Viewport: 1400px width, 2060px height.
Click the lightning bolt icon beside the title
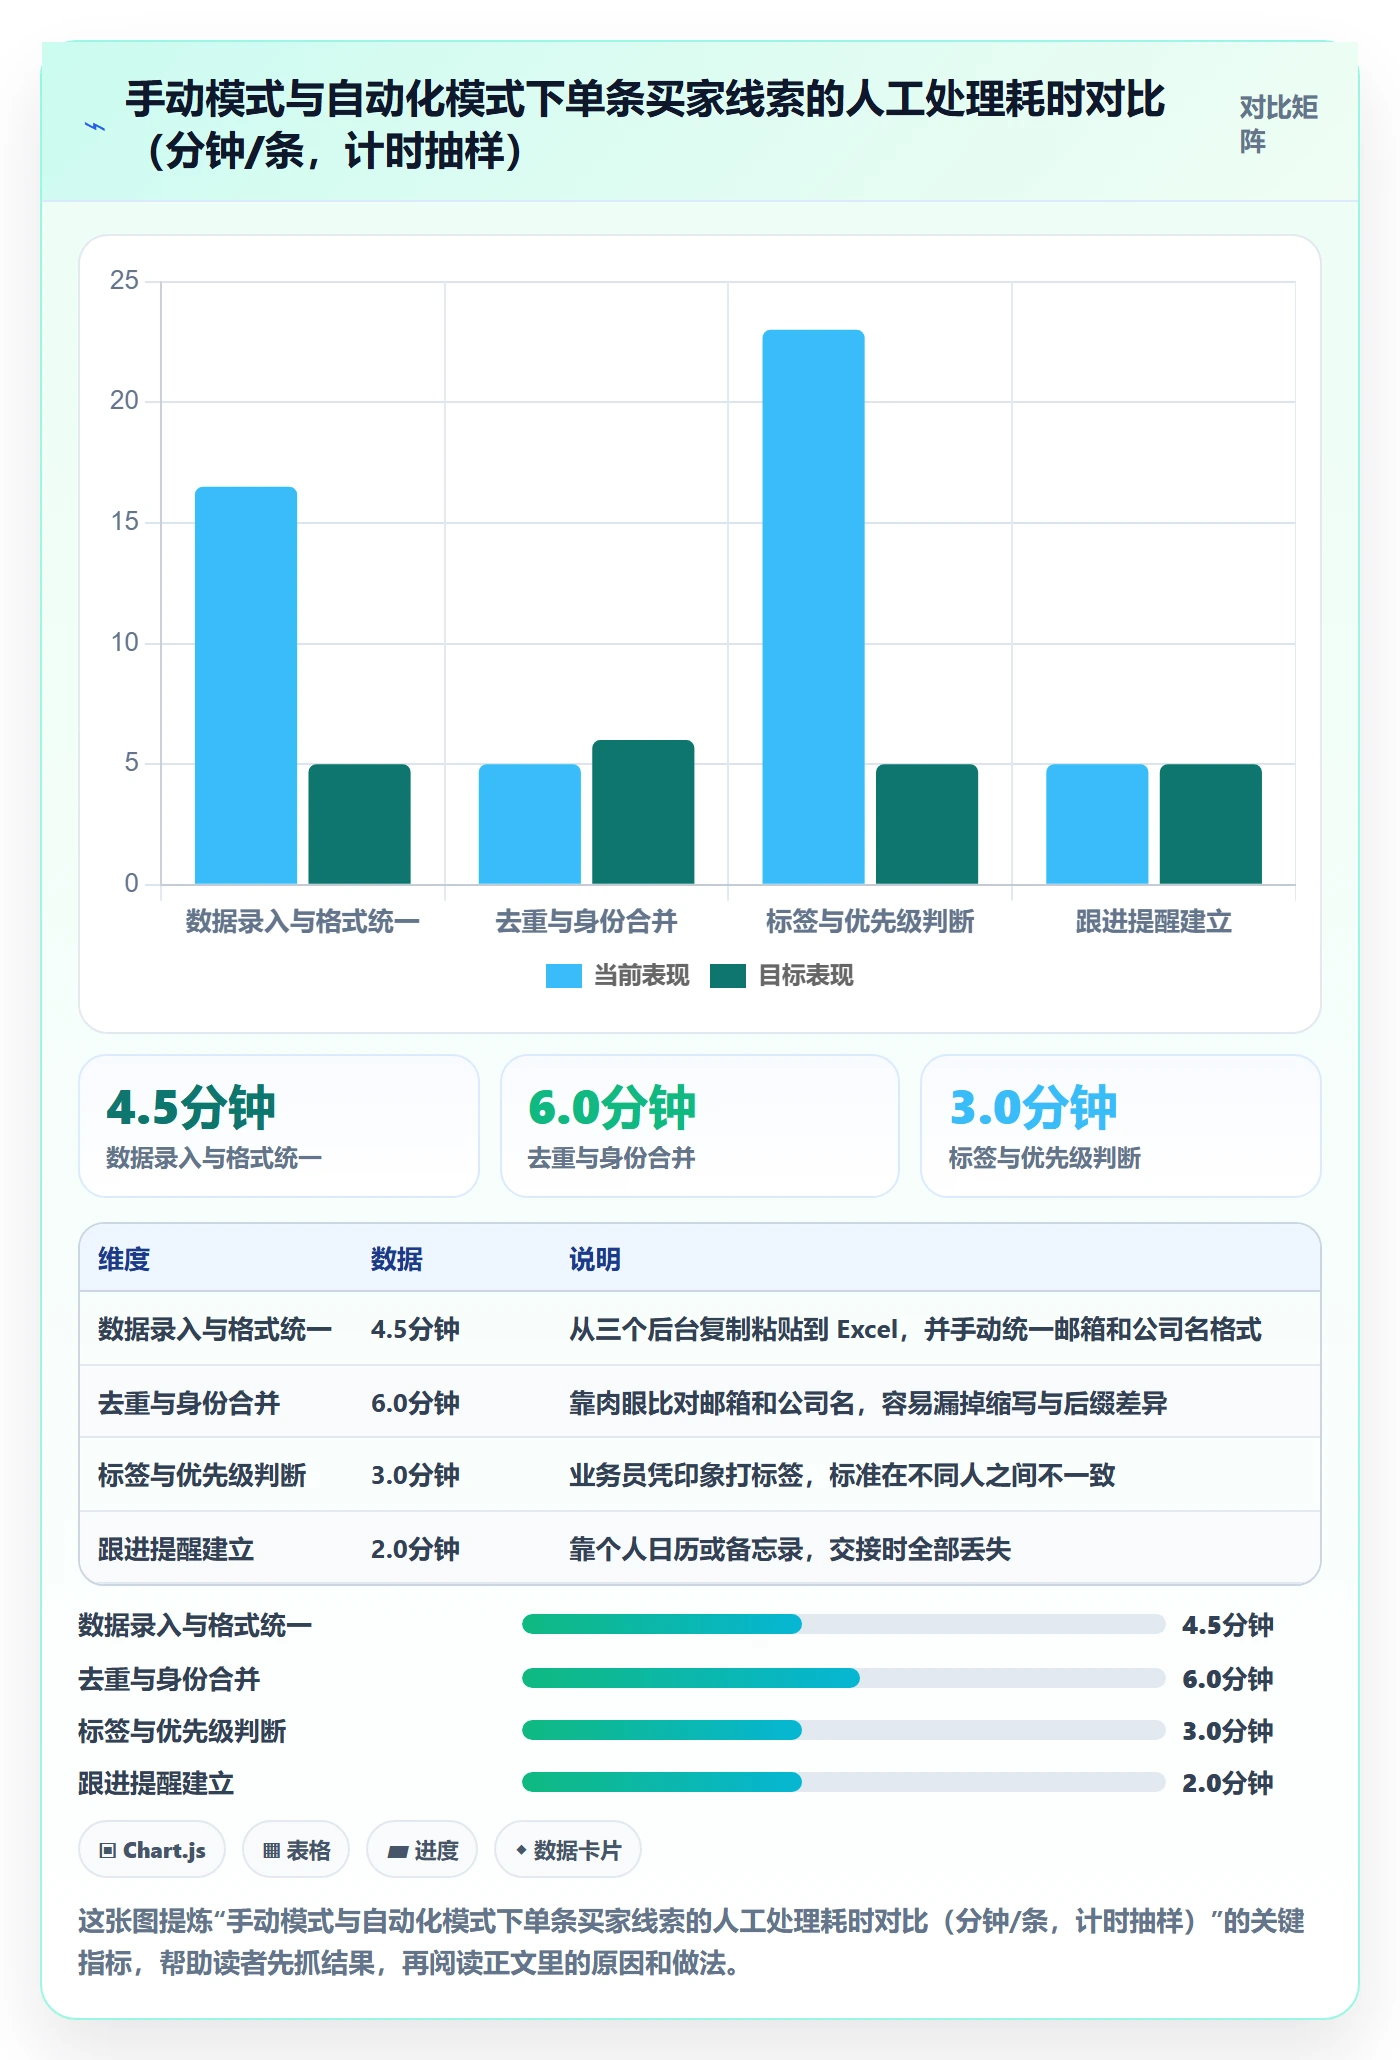95,126
